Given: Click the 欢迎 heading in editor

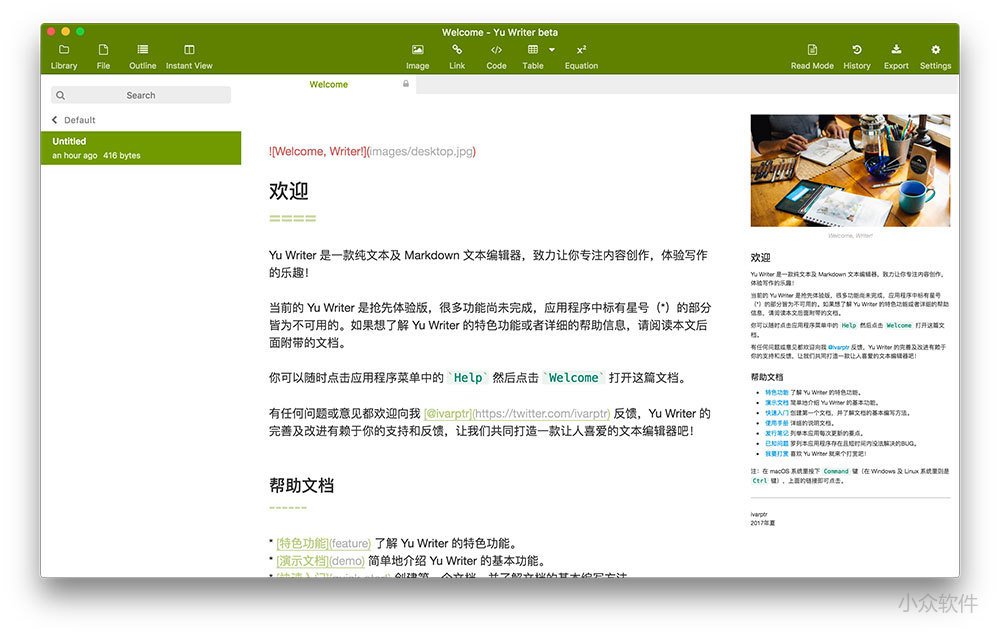Looking at the screenshot, I should [x=288, y=191].
